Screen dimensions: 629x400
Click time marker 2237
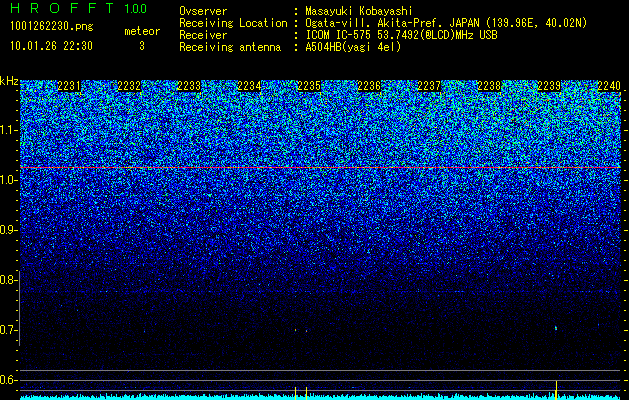pyautogui.click(x=429, y=86)
